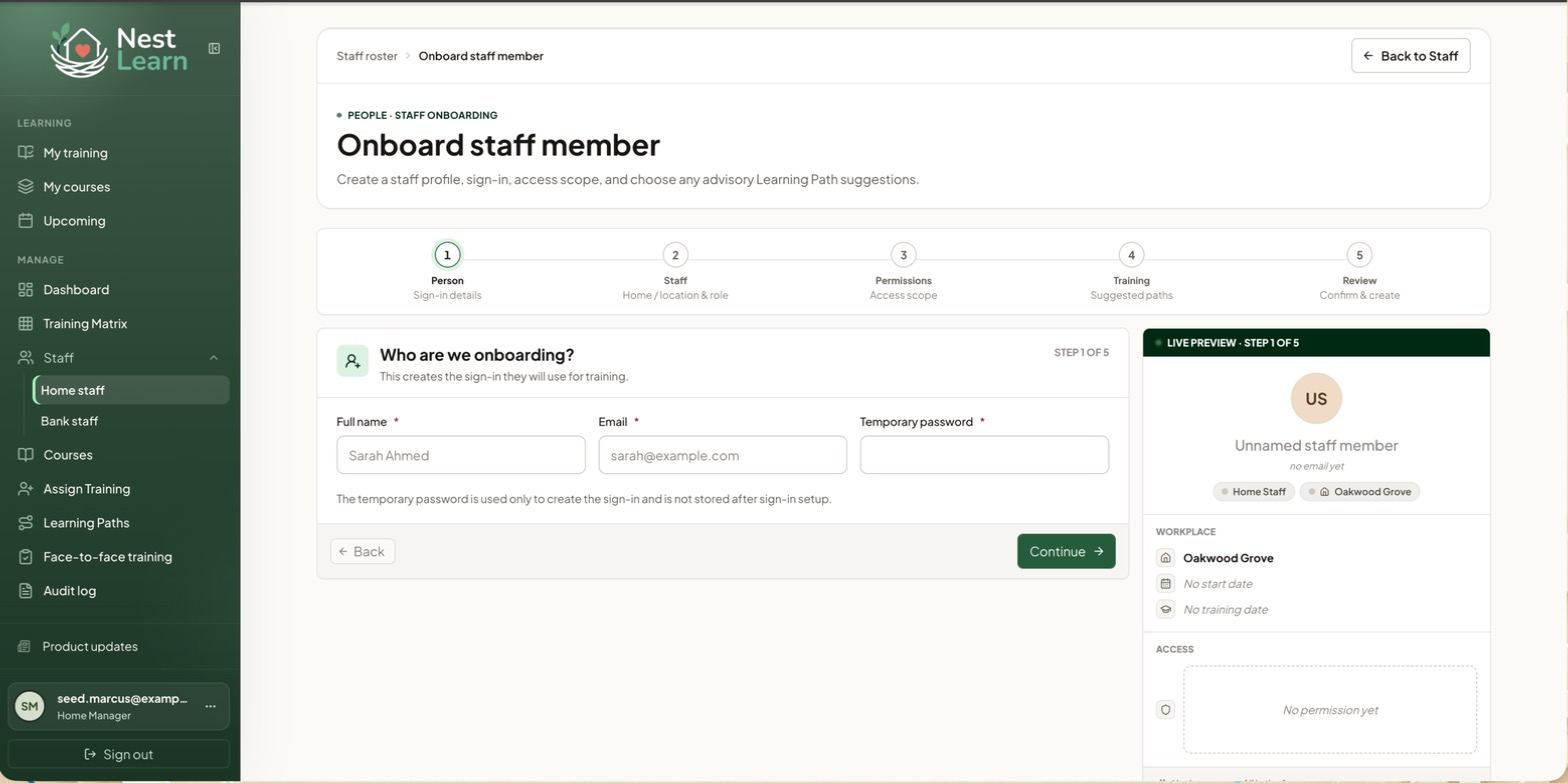The image size is (1568, 783).
Task: Focus the Full name input field
Action: [461, 455]
